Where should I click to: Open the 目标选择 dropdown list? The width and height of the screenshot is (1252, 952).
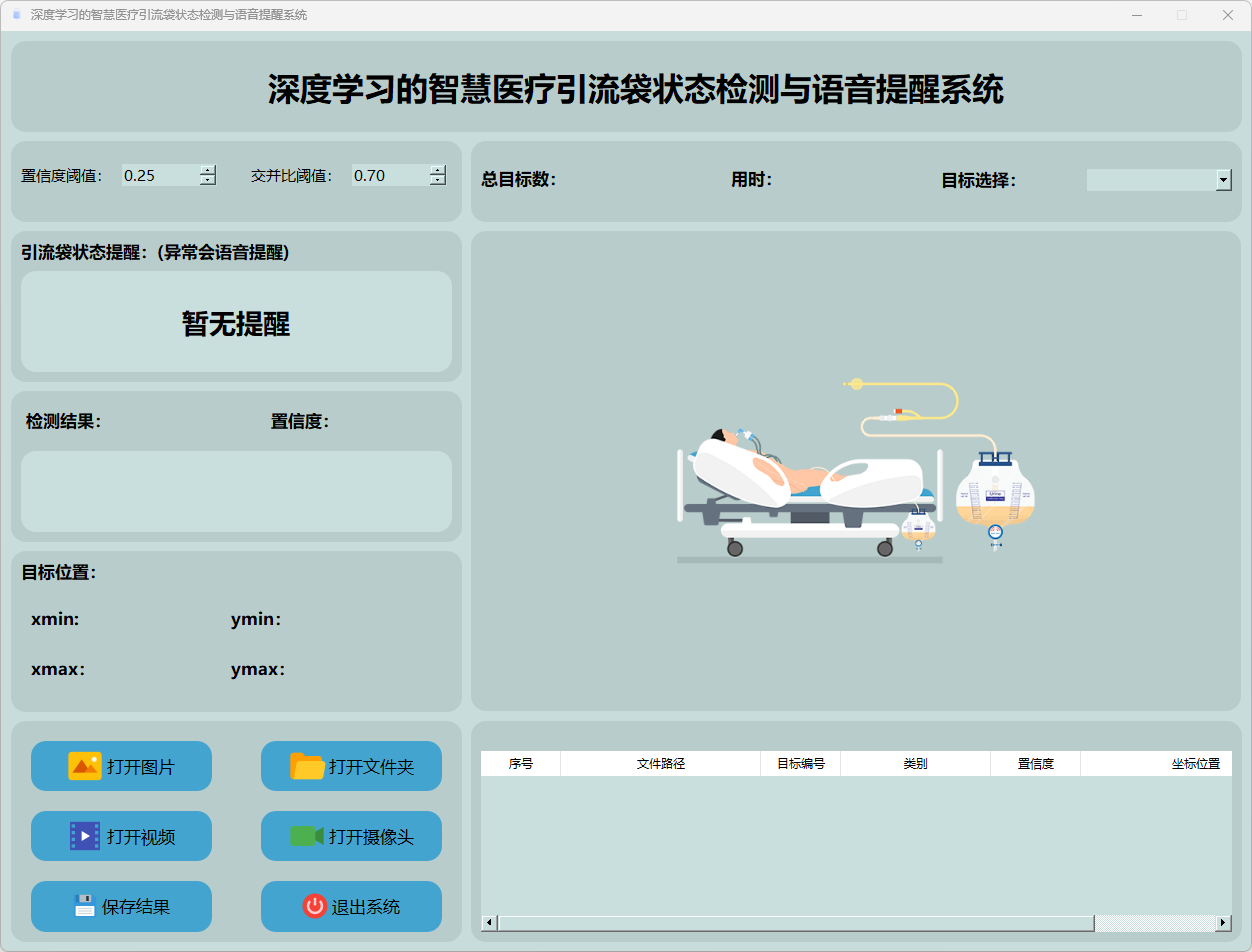coord(1223,180)
